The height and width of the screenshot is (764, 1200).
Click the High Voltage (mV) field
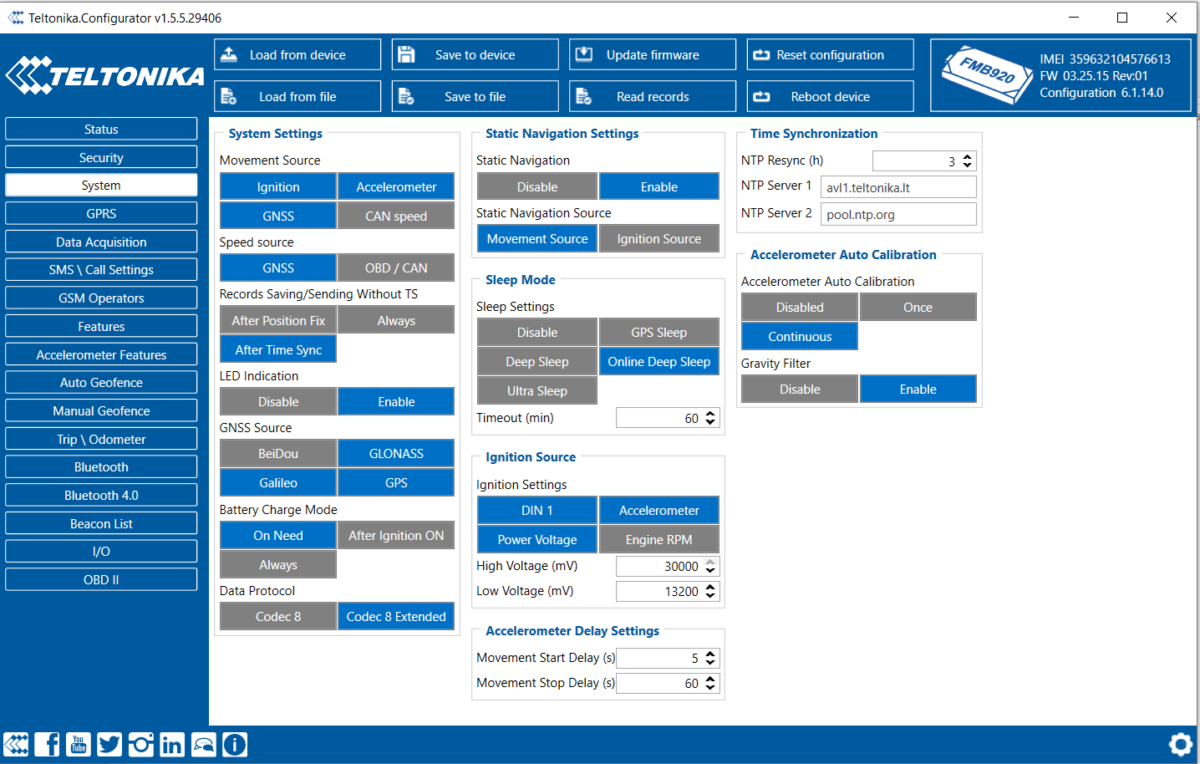660,566
